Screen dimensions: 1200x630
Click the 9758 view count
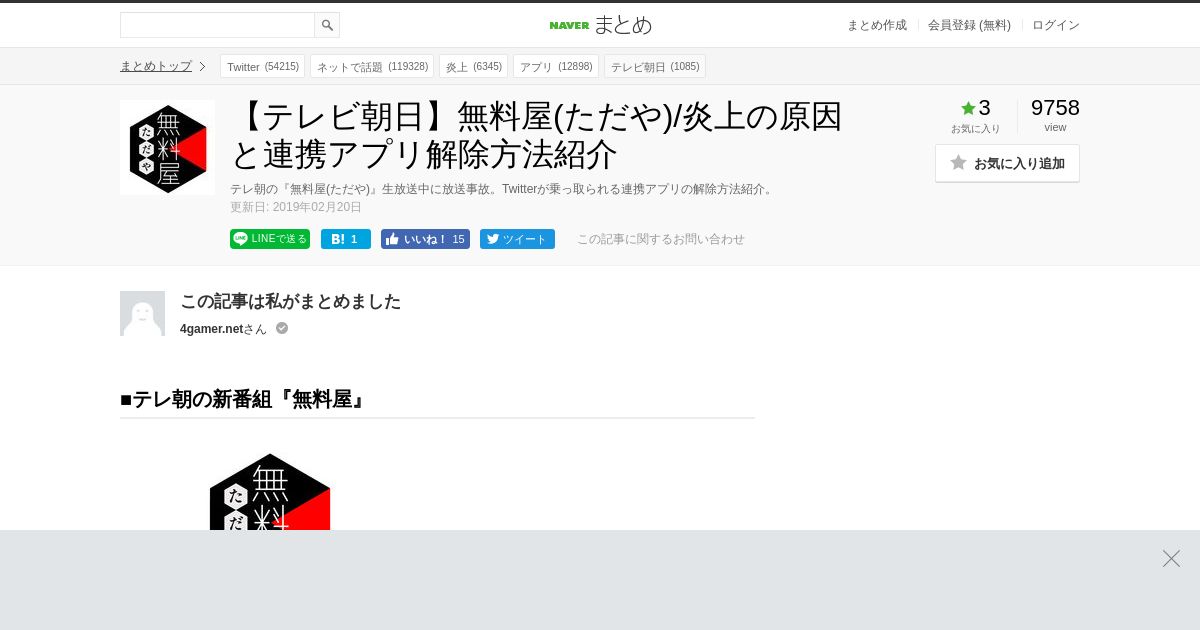click(1055, 108)
